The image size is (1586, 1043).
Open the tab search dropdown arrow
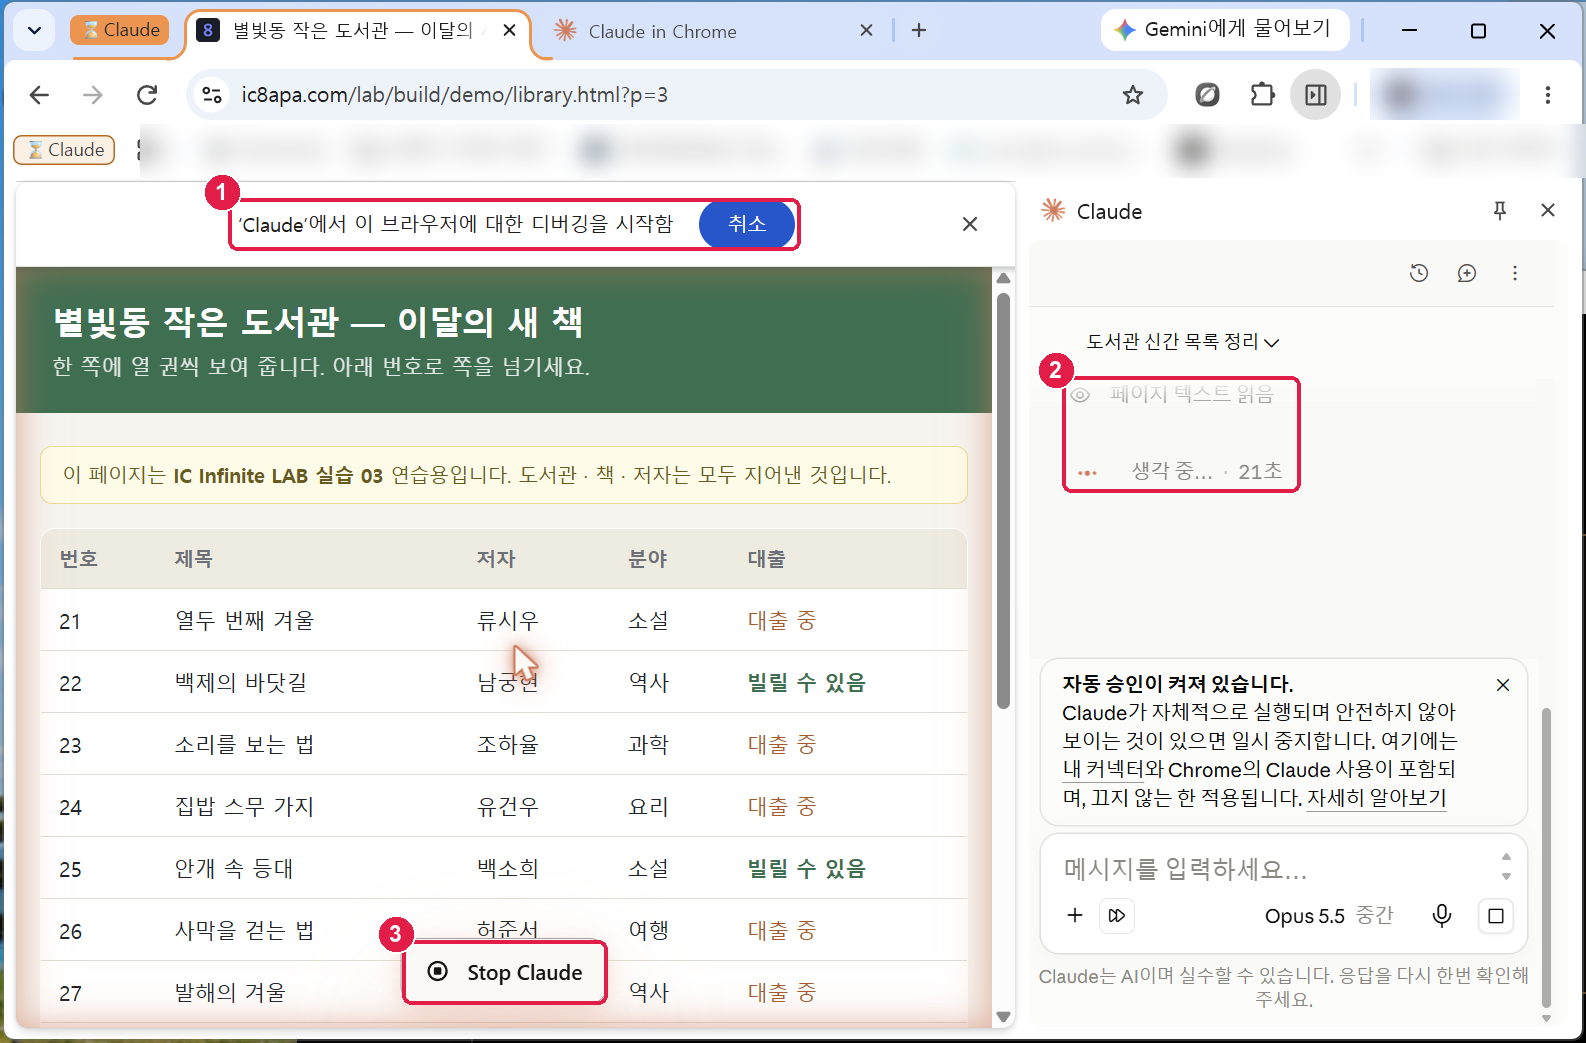point(34,30)
